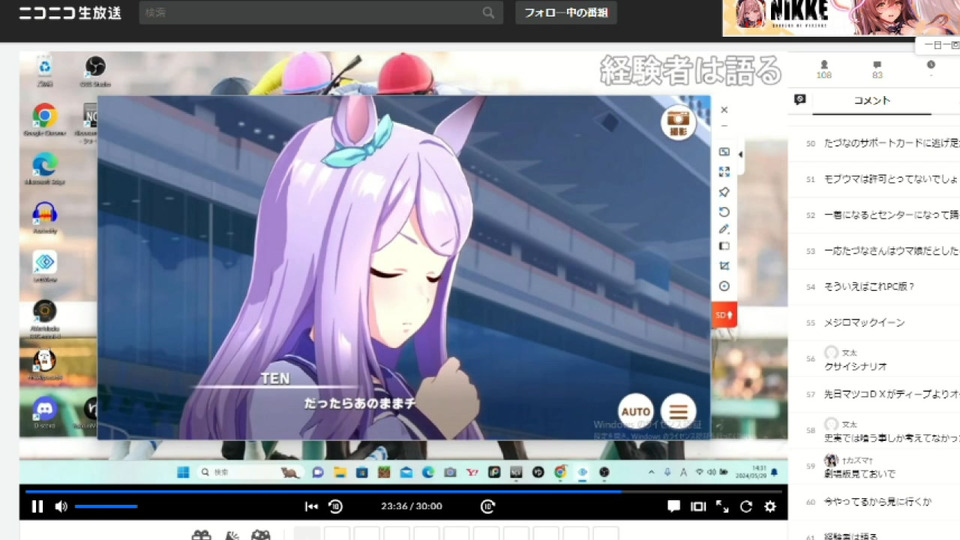The width and height of the screenshot is (960, 540).
Task: Reload the player with circular arrow
Action: click(746, 506)
